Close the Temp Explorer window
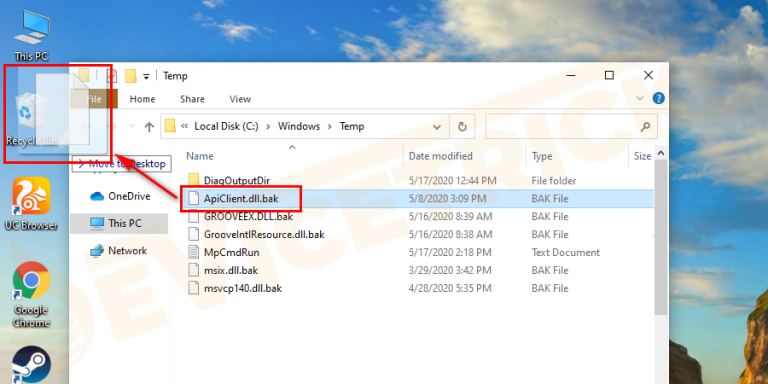 pos(648,75)
